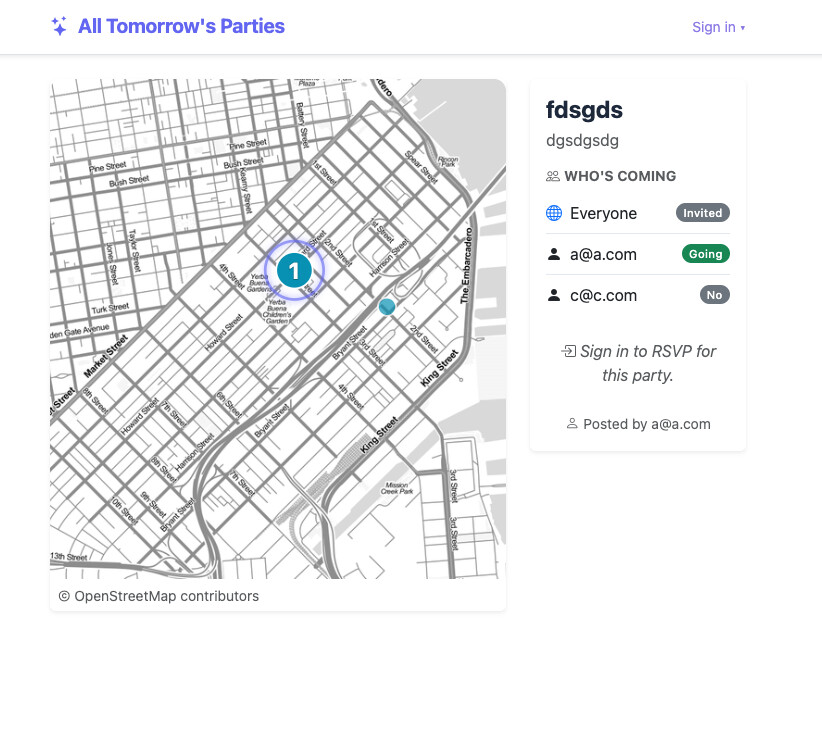Click the Mission Creek Park label on map
The image size is (822, 750).
tap(398, 489)
